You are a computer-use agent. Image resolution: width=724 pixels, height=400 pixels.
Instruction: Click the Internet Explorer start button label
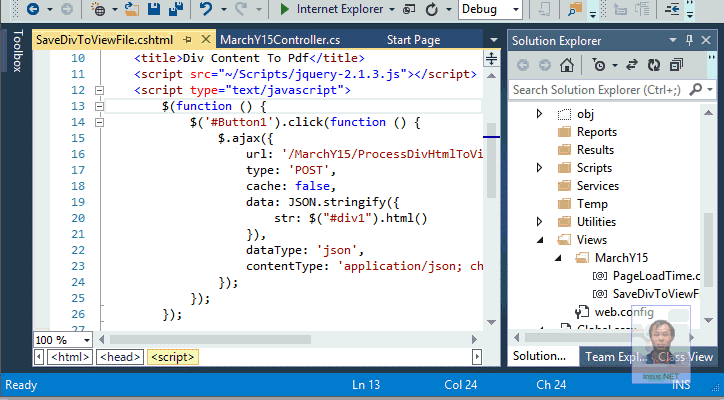coord(340,9)
